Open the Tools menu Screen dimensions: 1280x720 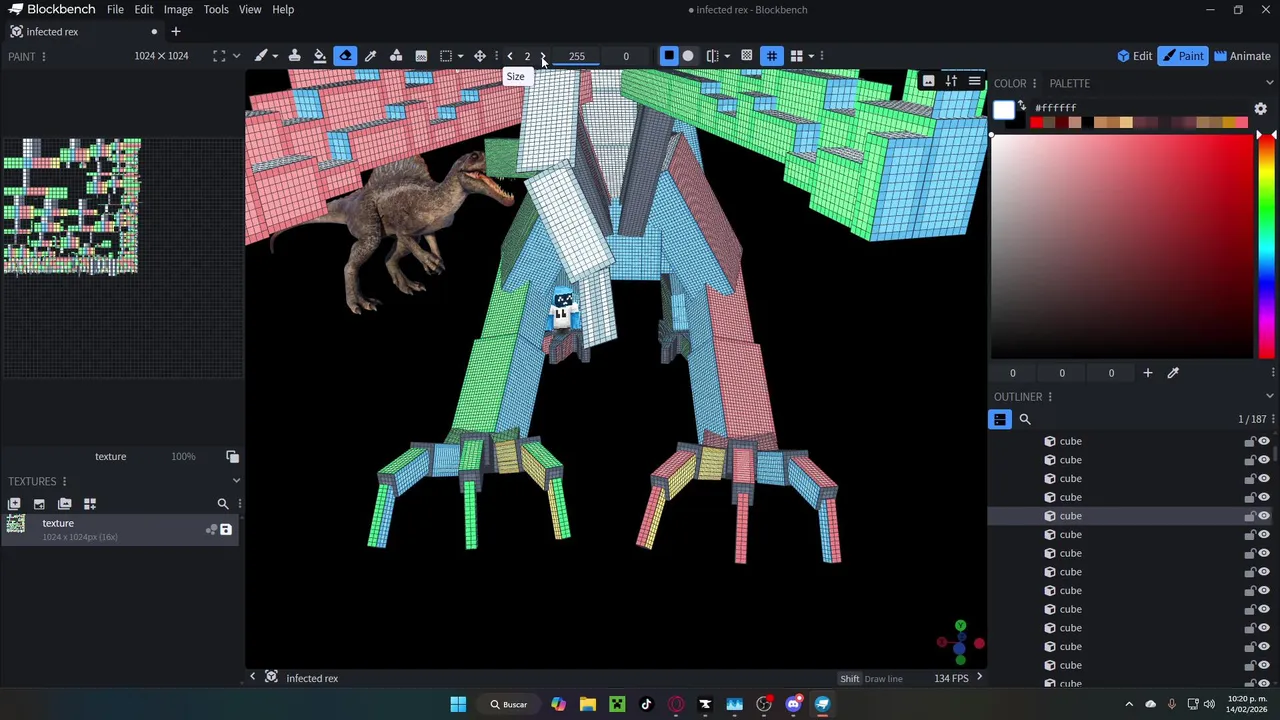coord(216,10)
